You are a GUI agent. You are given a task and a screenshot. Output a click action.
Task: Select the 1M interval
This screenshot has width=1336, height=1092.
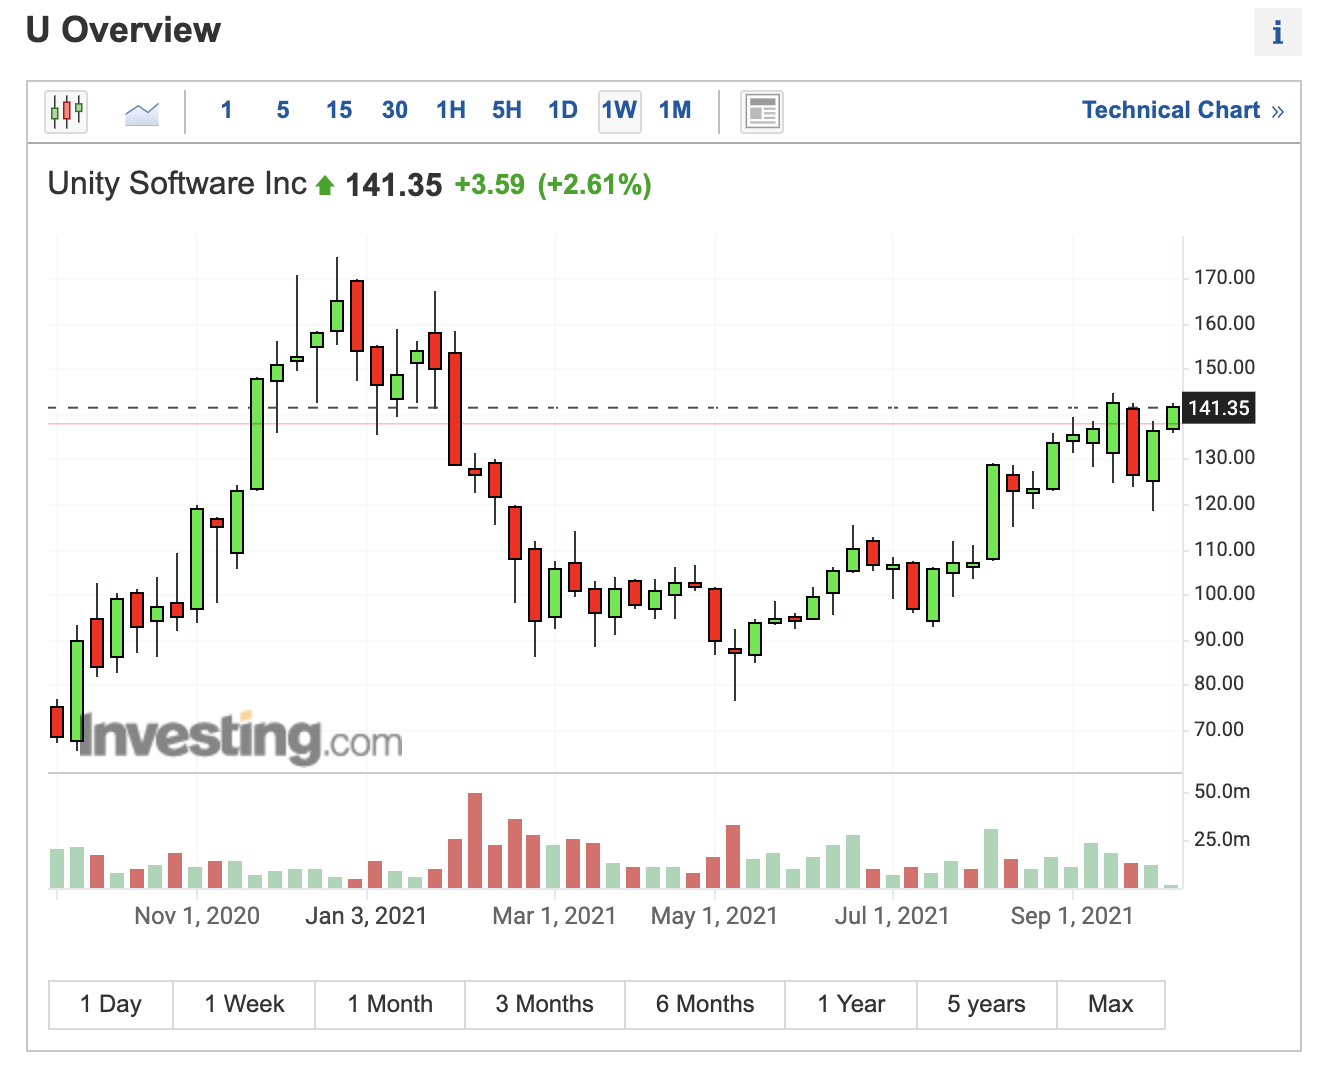pos(675,110)
